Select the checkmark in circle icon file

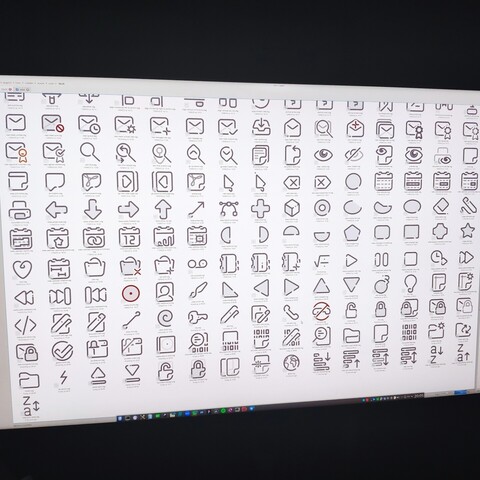pos(62,351)
